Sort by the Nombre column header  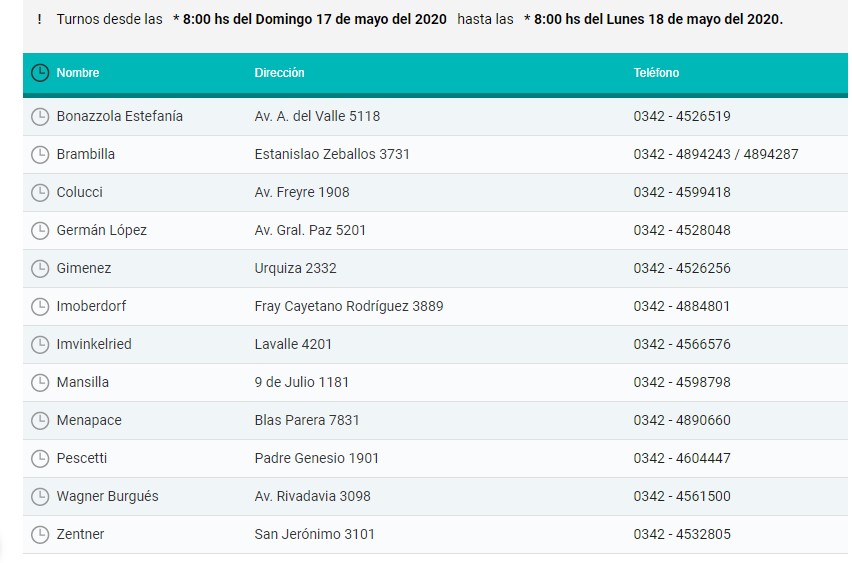78,73
